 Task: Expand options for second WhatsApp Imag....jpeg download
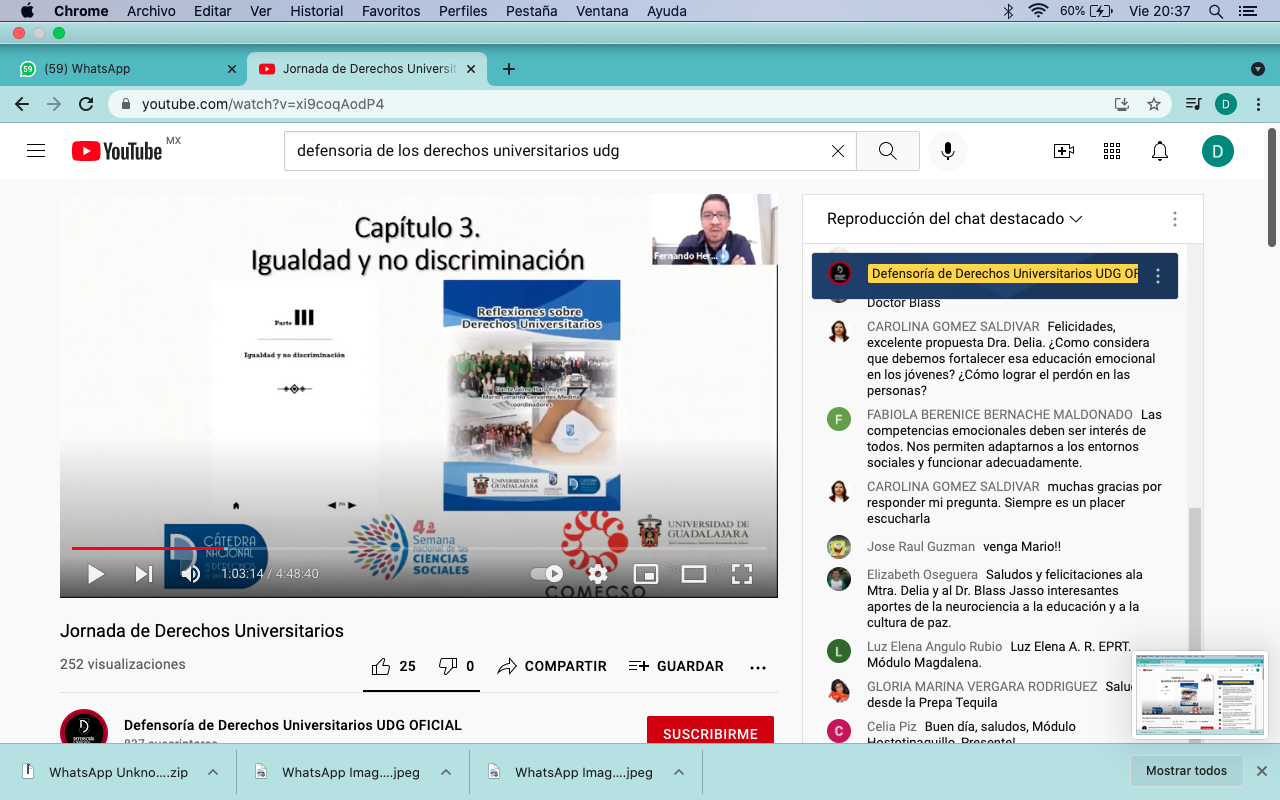(x=679, y=772)
